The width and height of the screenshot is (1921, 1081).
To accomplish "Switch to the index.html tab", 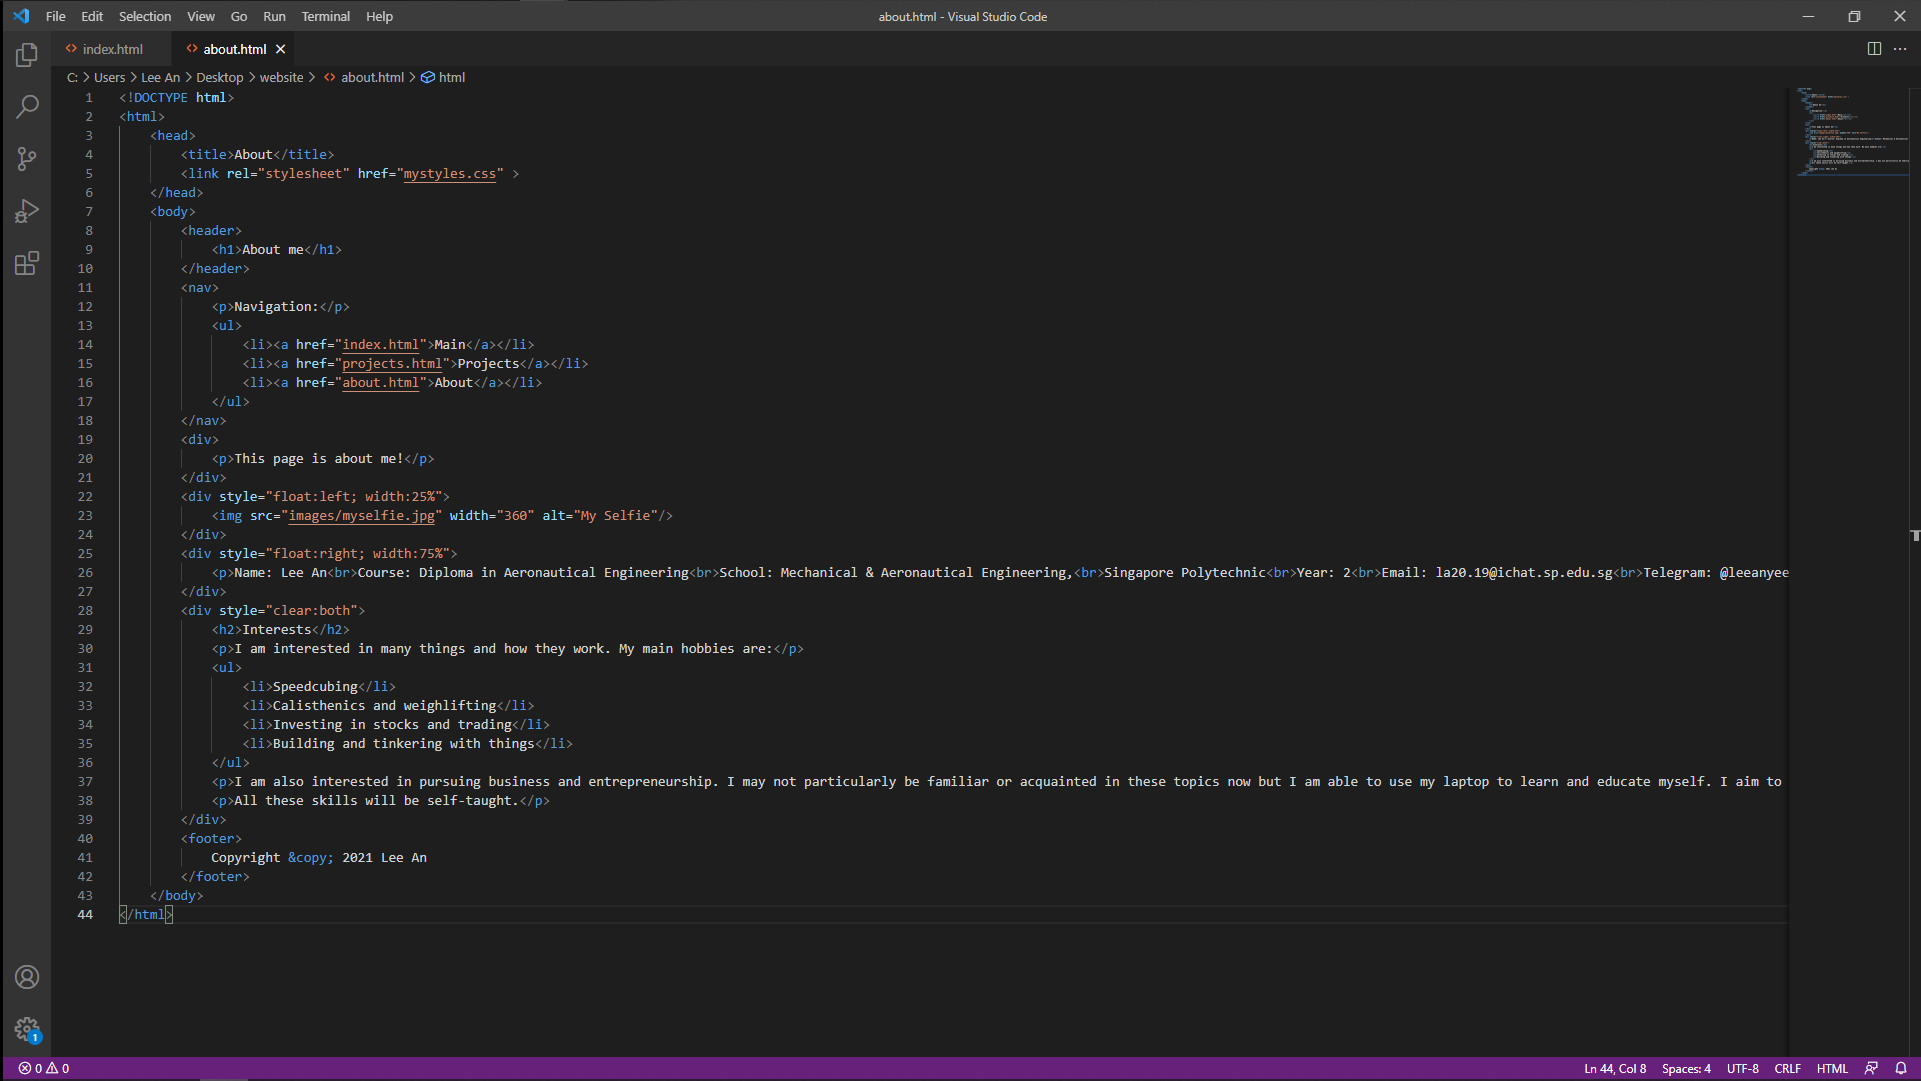I will coord(112,49).
